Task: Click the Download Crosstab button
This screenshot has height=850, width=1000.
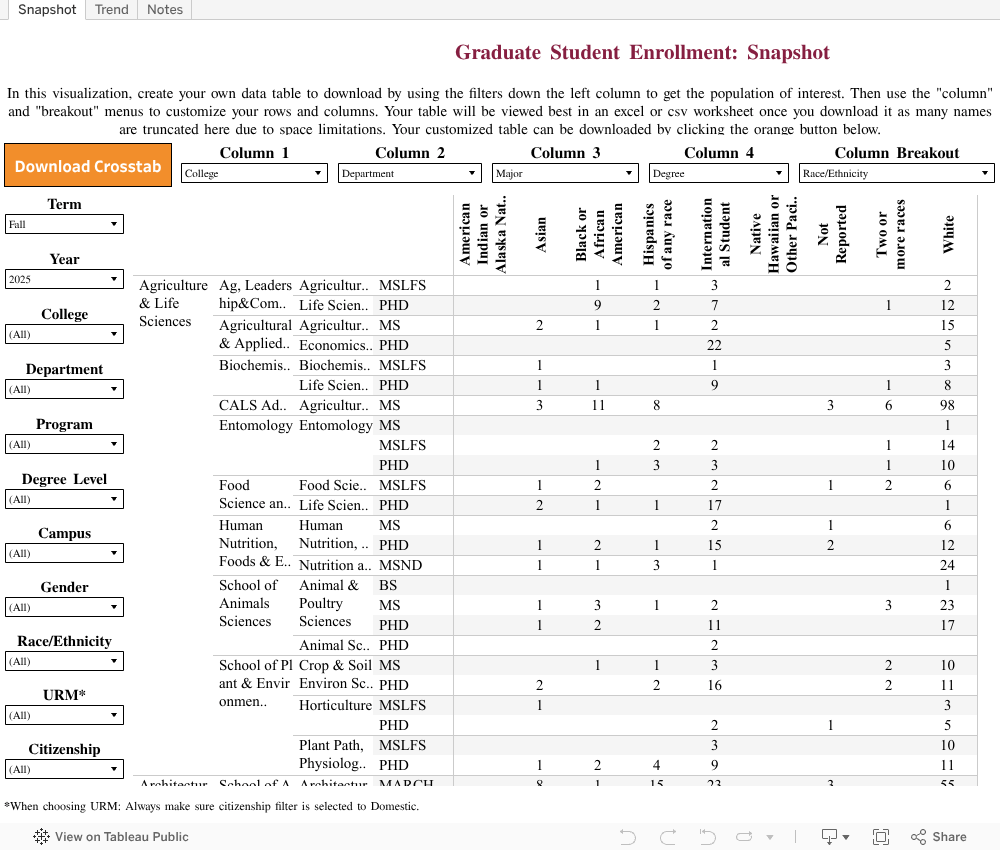Action: pyautogui.click(x=87, y=164)
